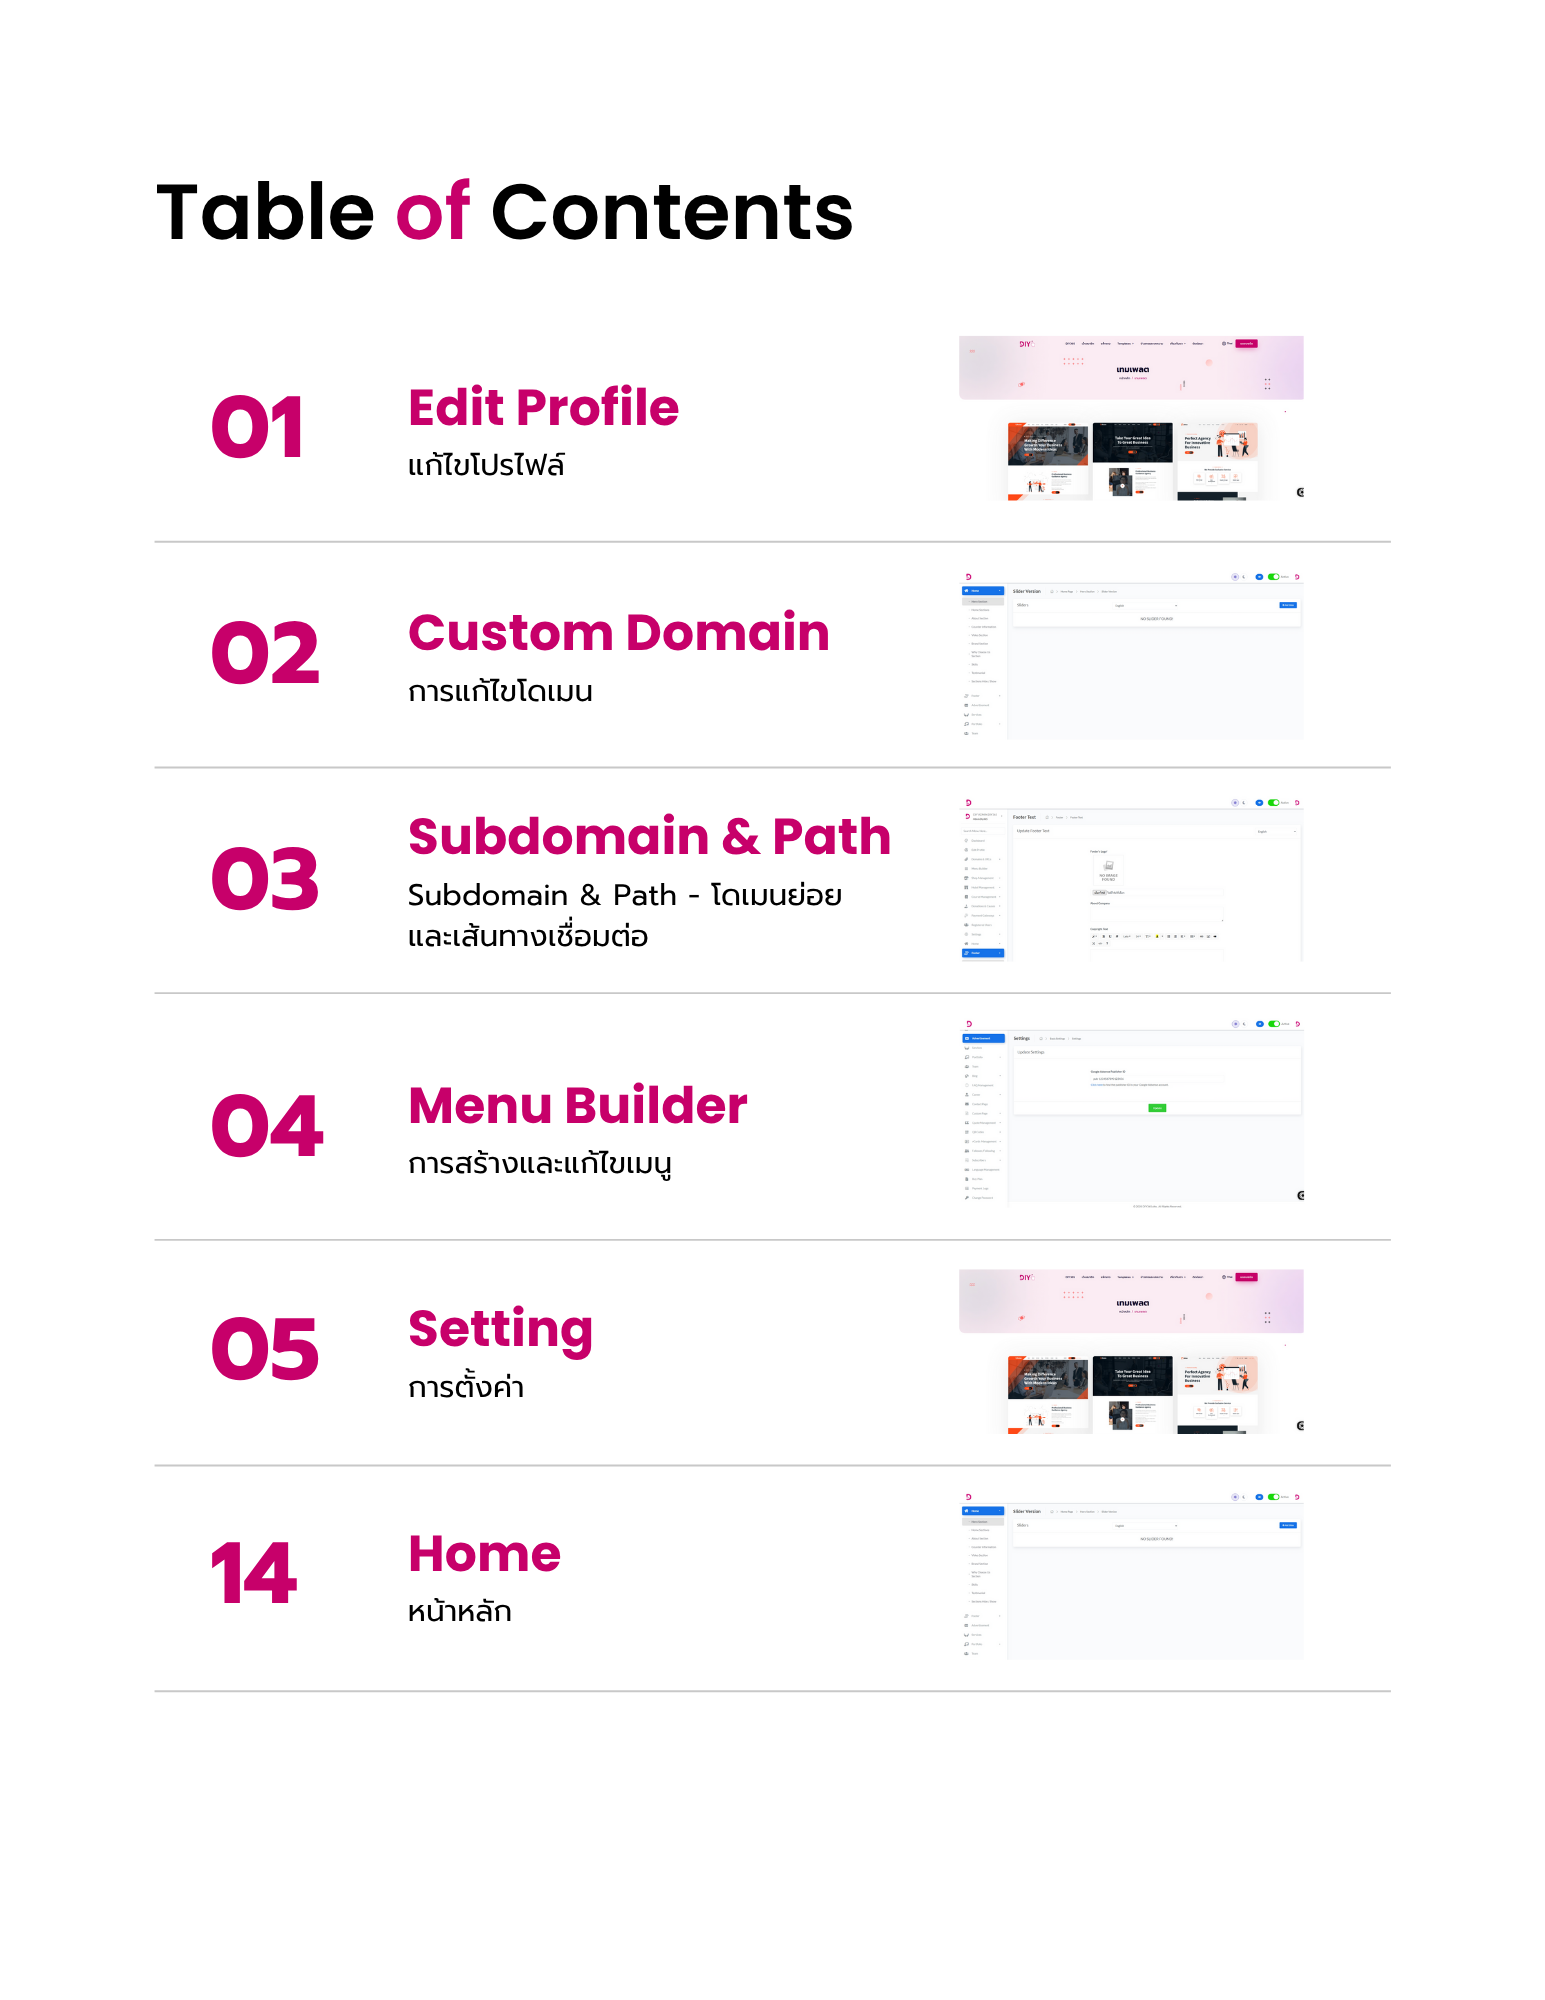The width and height of the screenshot is (1545, 2000).
Task: Click the number 02 for Custom Domain
Action: [x=265, y=653]
